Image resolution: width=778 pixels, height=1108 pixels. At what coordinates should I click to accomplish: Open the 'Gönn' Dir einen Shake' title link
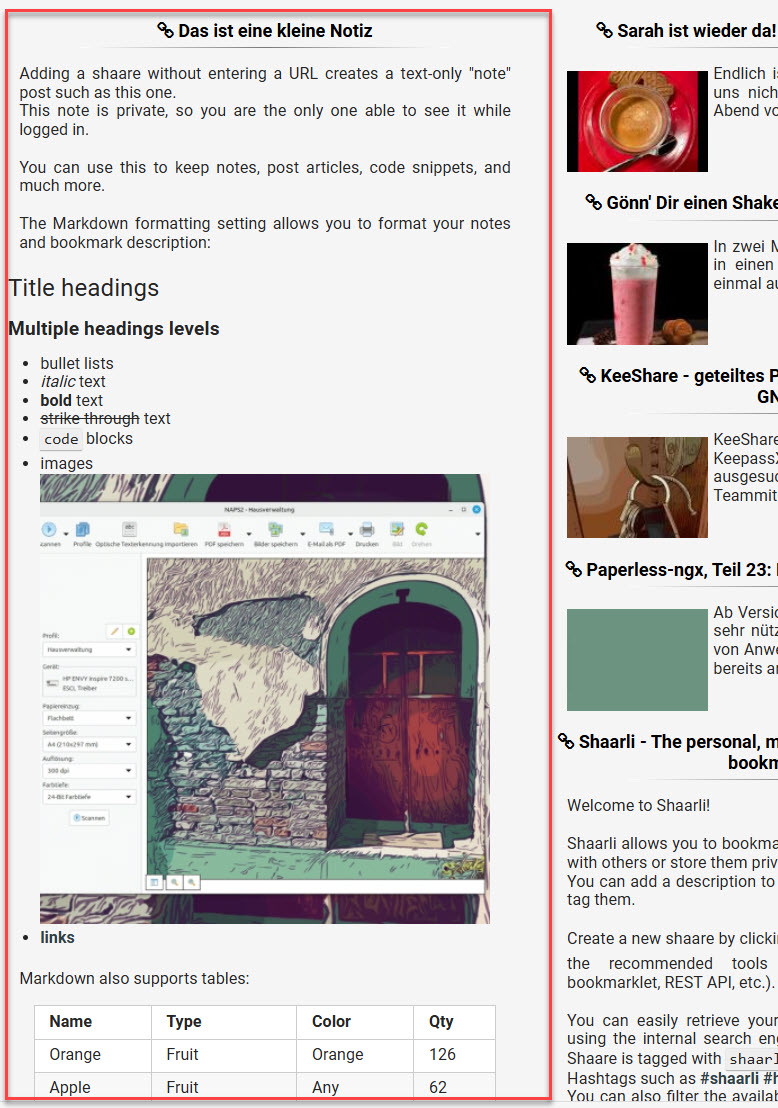tap(691, 203)
